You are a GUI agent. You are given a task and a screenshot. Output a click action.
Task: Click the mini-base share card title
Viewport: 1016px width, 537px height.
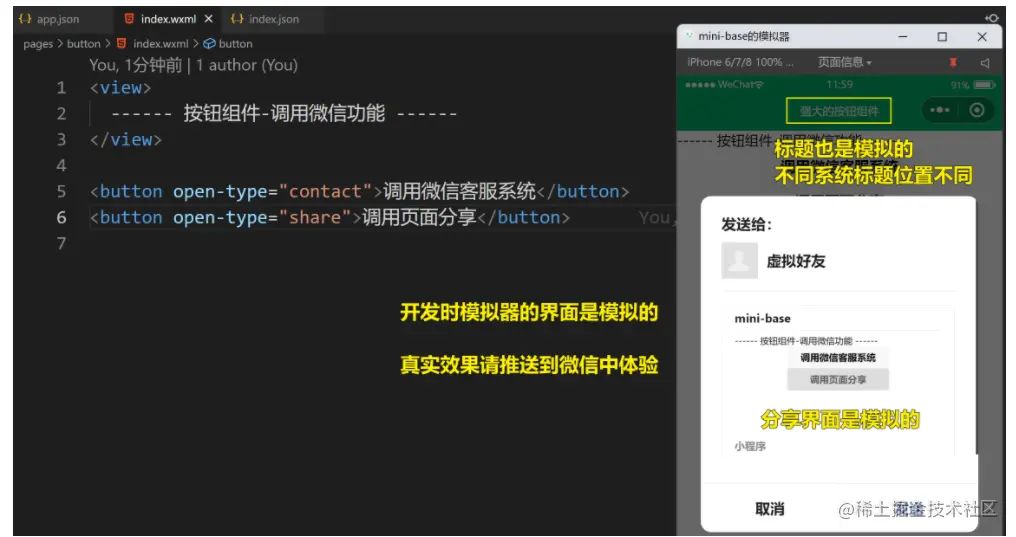(x=763, y=319)
